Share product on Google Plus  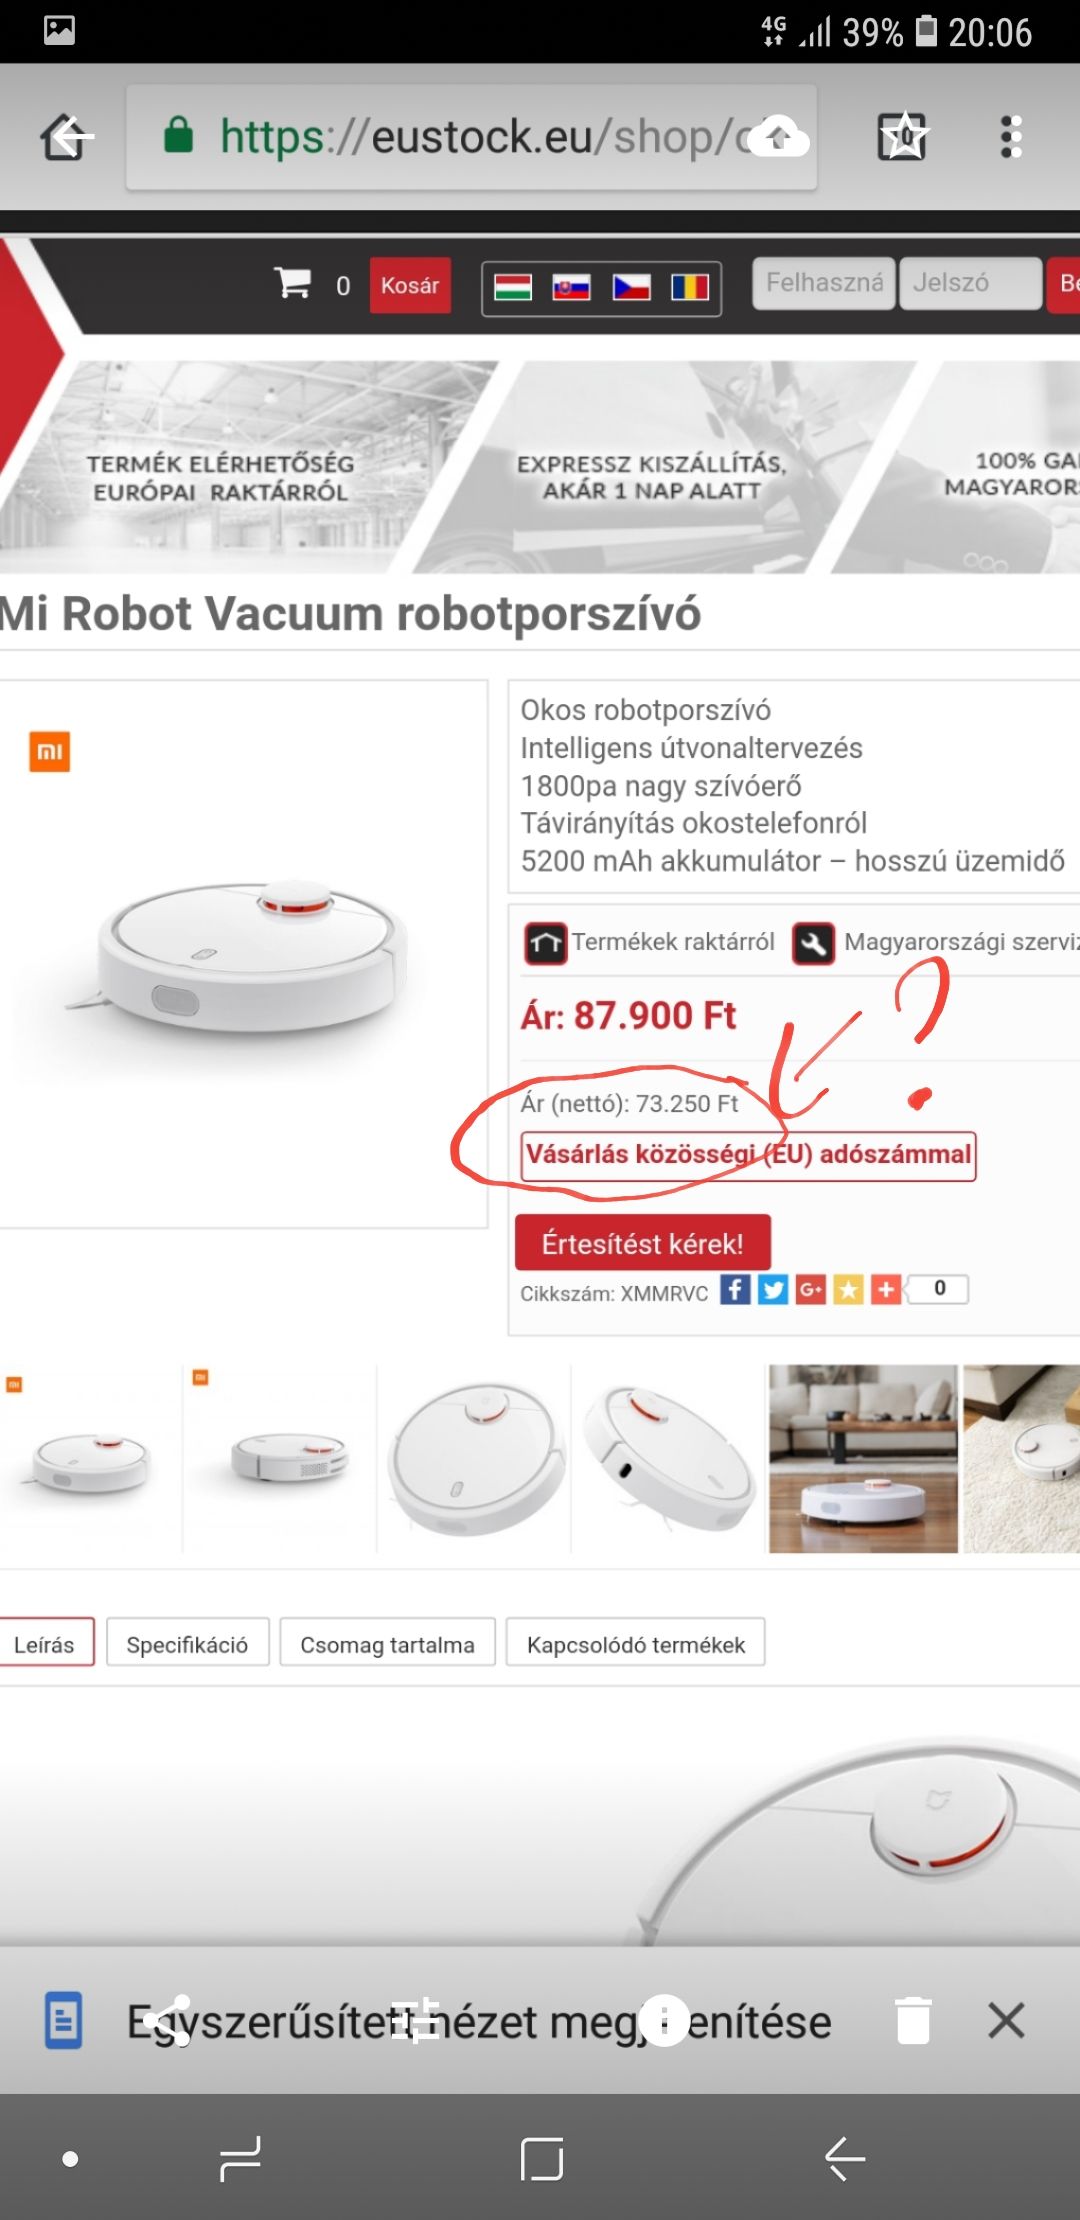pos(811,1290)
